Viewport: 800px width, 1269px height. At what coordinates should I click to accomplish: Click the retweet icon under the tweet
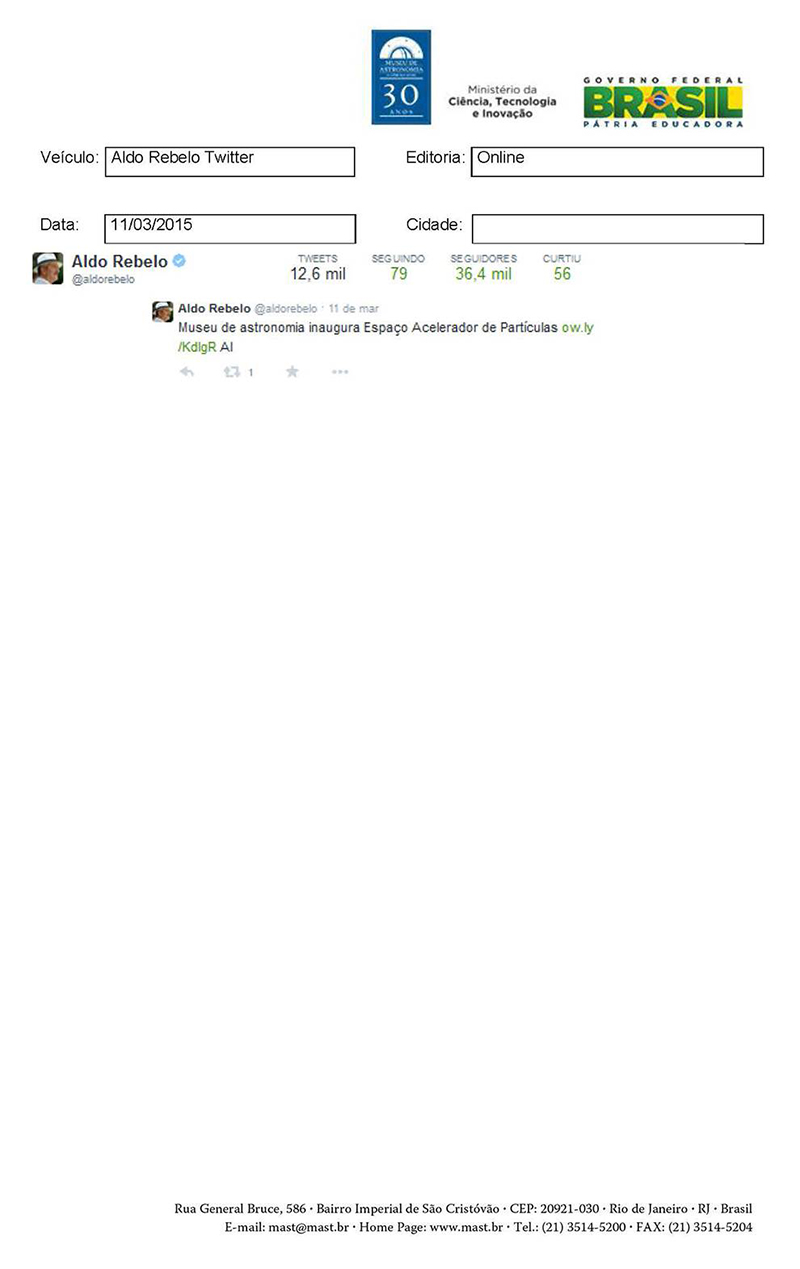[232, 372]
